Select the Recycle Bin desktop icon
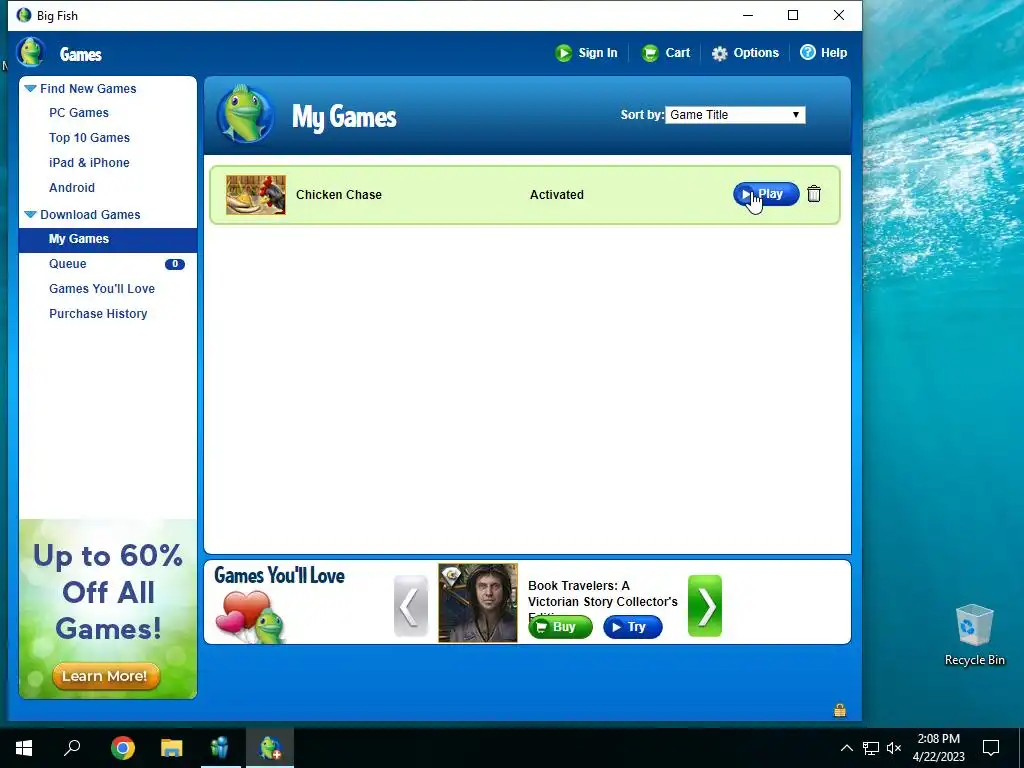The image size is (1024, 768). (974, 635)
